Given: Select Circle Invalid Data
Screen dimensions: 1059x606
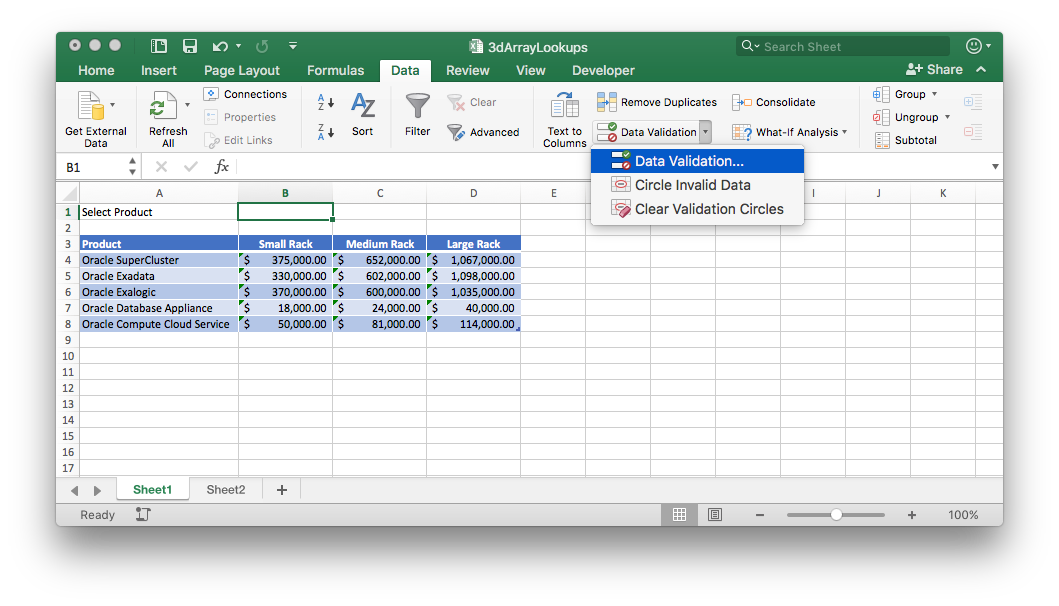Looking at the screenshot, I should (697, 185).
